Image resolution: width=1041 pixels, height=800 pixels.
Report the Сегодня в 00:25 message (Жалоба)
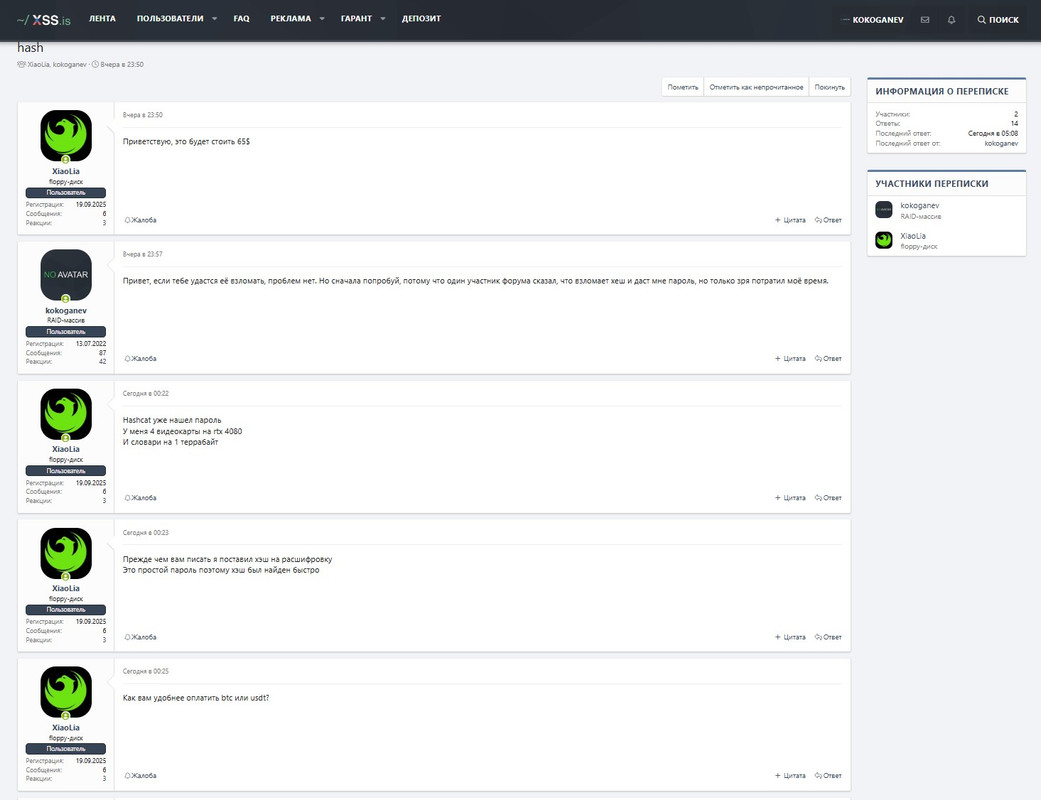[x=141, y=775]
